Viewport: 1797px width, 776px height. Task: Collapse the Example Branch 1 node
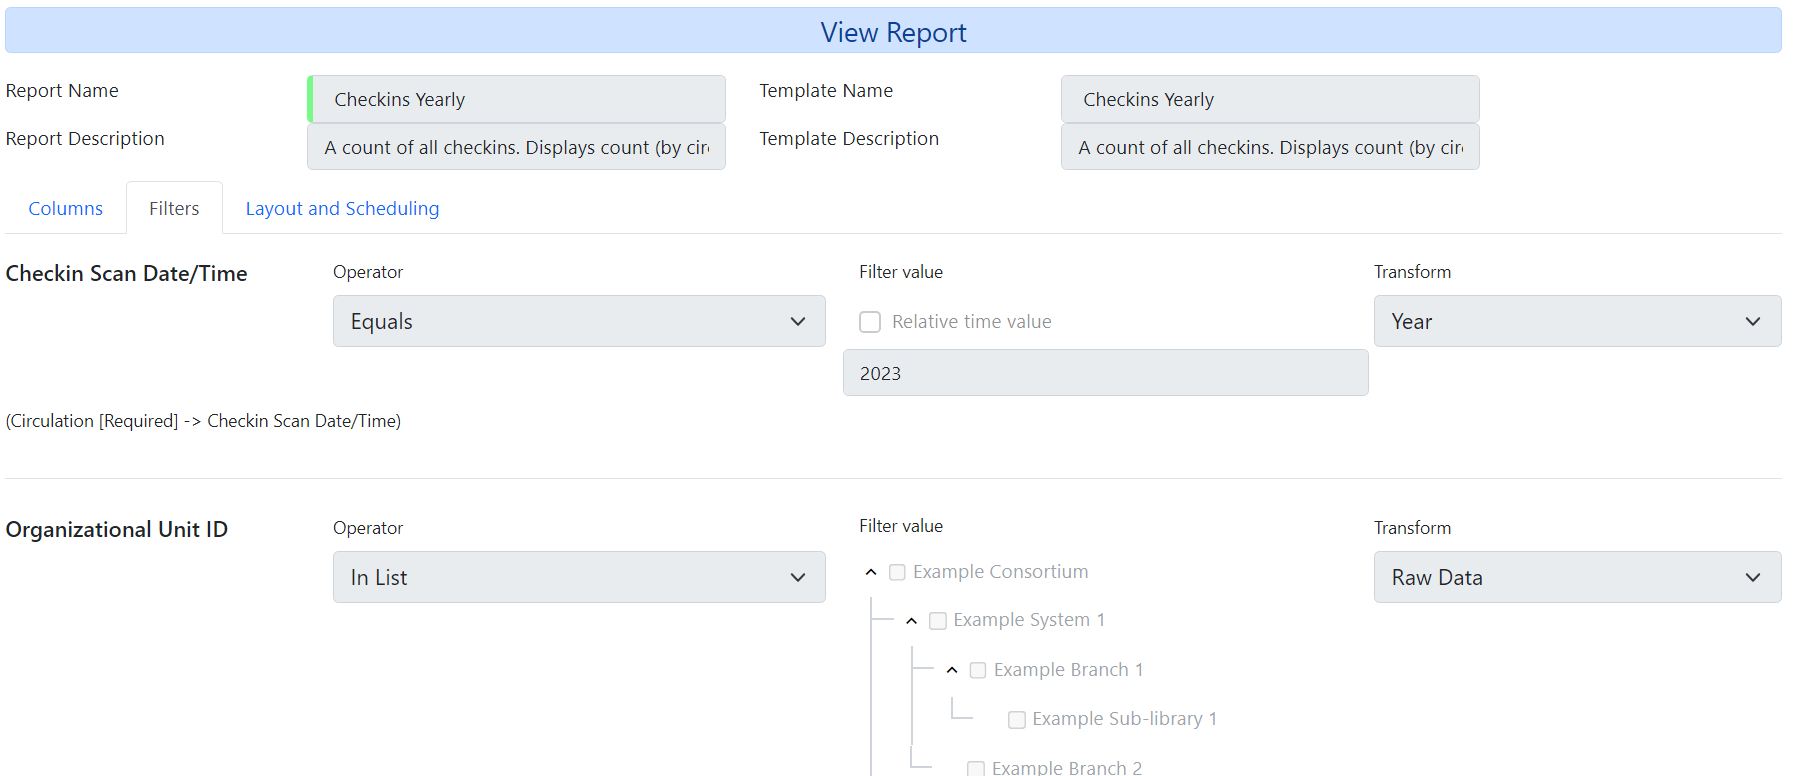[952, 670]
